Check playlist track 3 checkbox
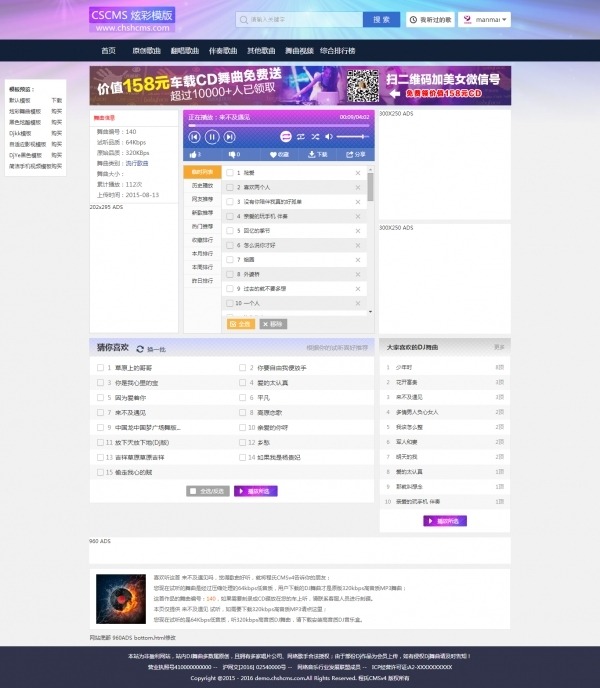 coord(230,202)
